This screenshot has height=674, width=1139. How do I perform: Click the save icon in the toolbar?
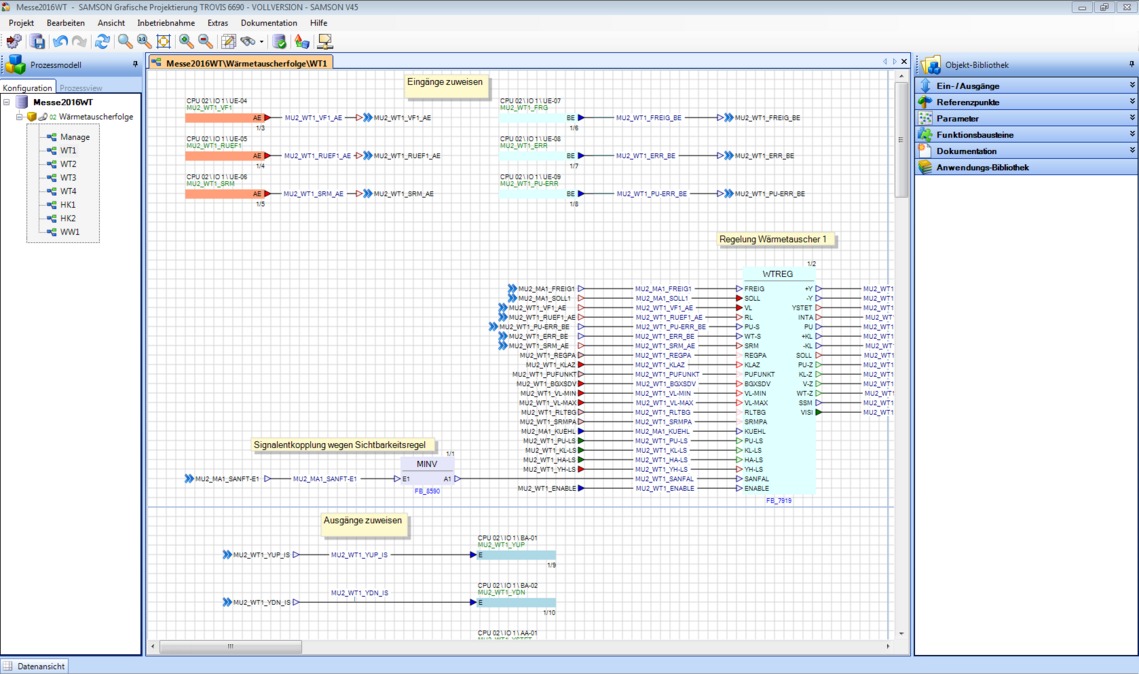[x=37, y=42]
